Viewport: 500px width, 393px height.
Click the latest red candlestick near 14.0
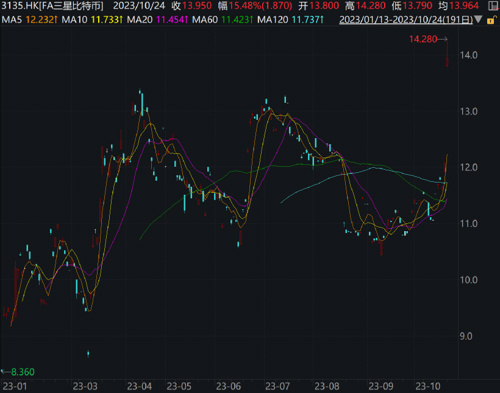447,53
